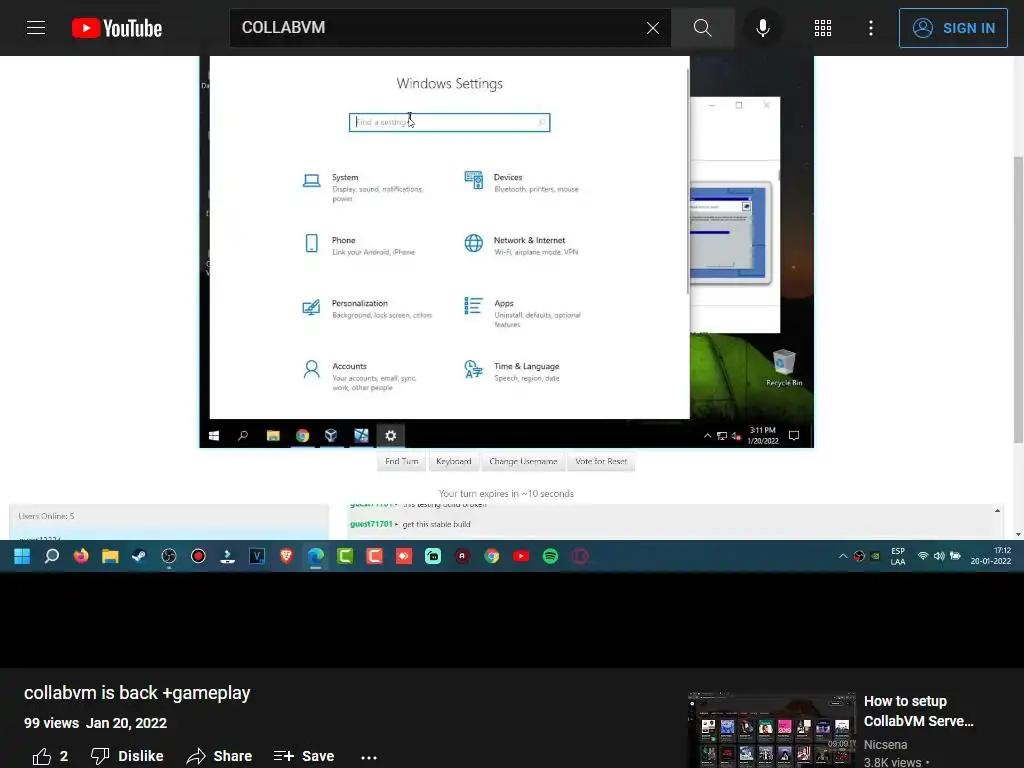Open host Chrome taskbar icon
Viewport: 1024px width, 768px height.
pyautogui.click(x=492, y=556)
